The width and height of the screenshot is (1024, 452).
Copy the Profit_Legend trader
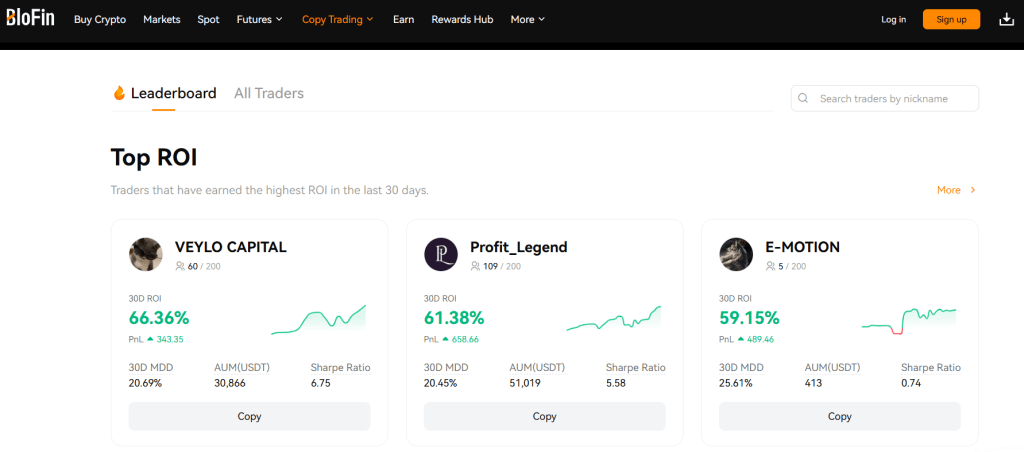[x=544, y=416]
